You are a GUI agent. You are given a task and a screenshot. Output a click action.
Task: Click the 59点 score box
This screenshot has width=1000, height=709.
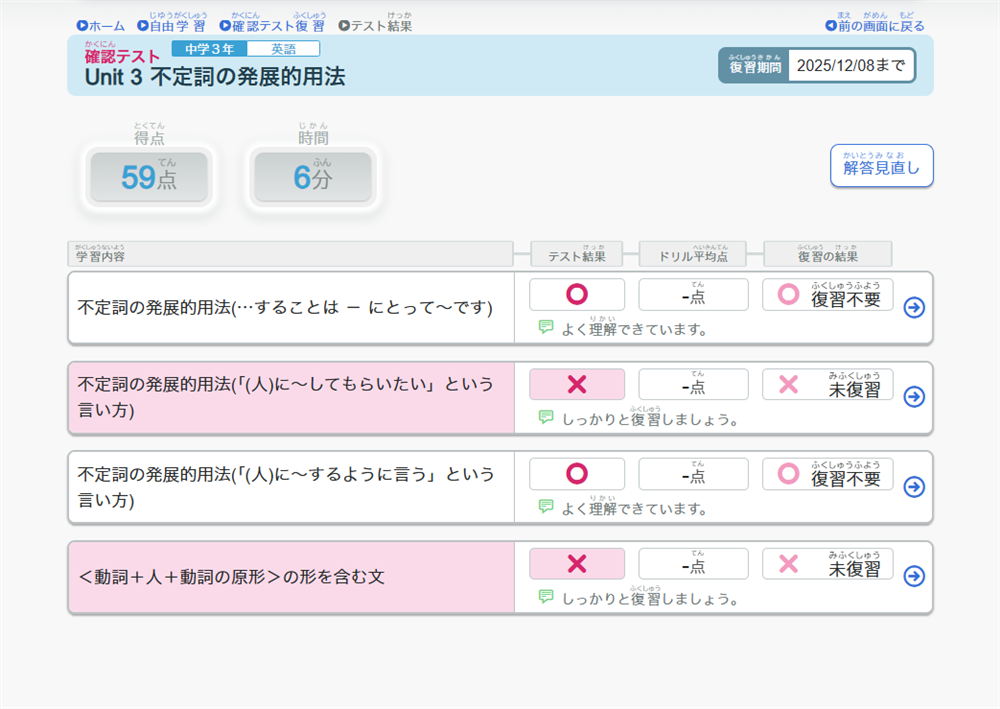[149, 178]
